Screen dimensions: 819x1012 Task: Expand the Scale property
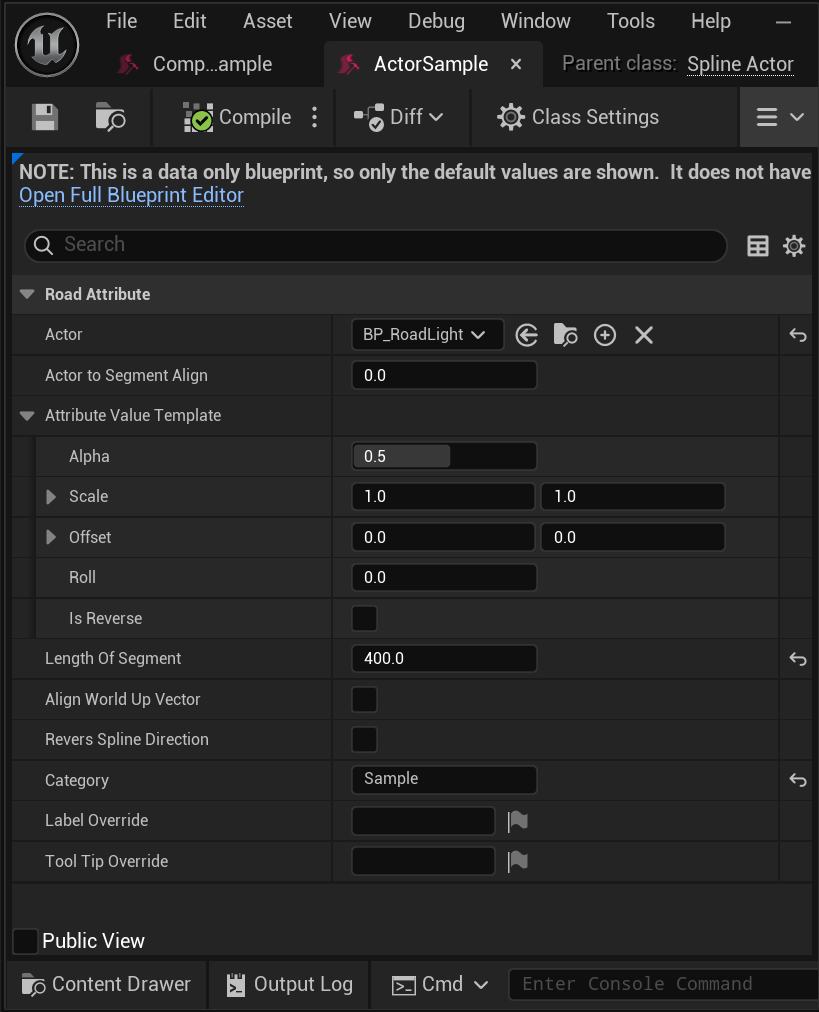(x=51, y=497)
